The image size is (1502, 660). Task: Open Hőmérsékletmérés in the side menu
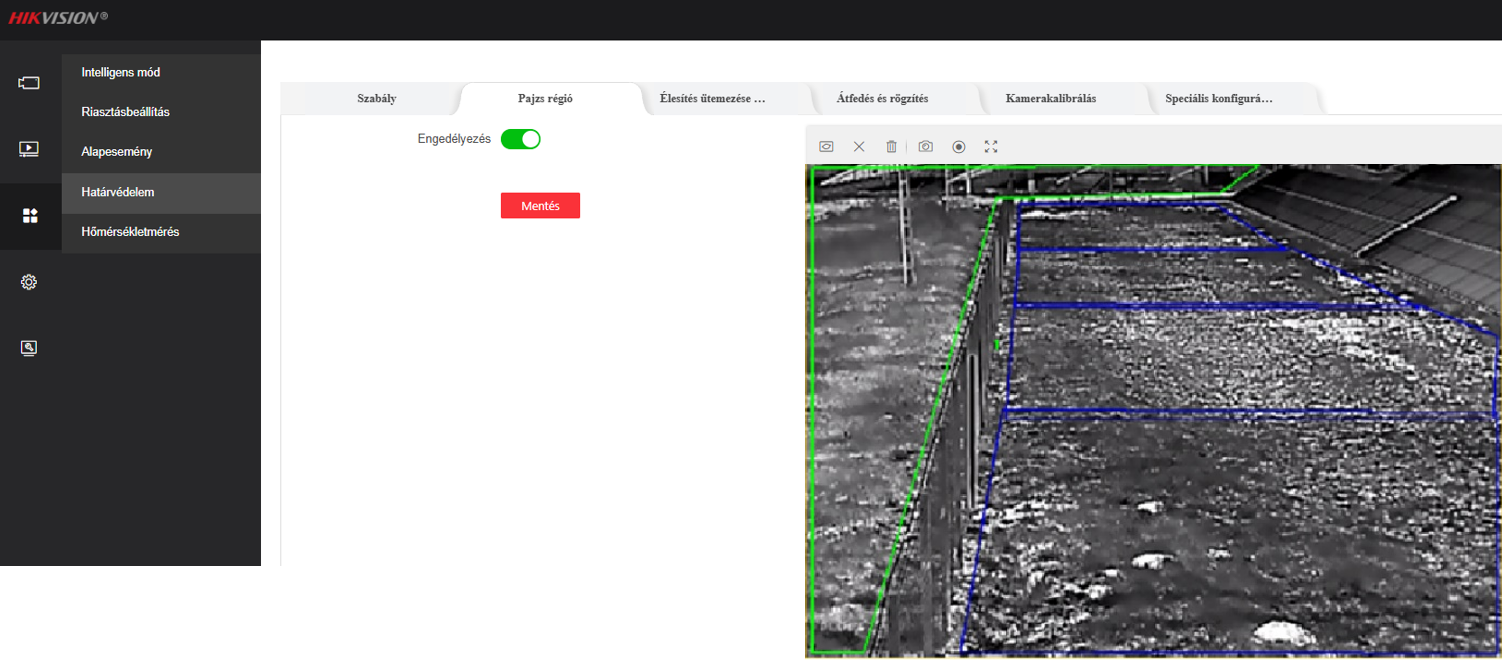click(x=161, y=232)
